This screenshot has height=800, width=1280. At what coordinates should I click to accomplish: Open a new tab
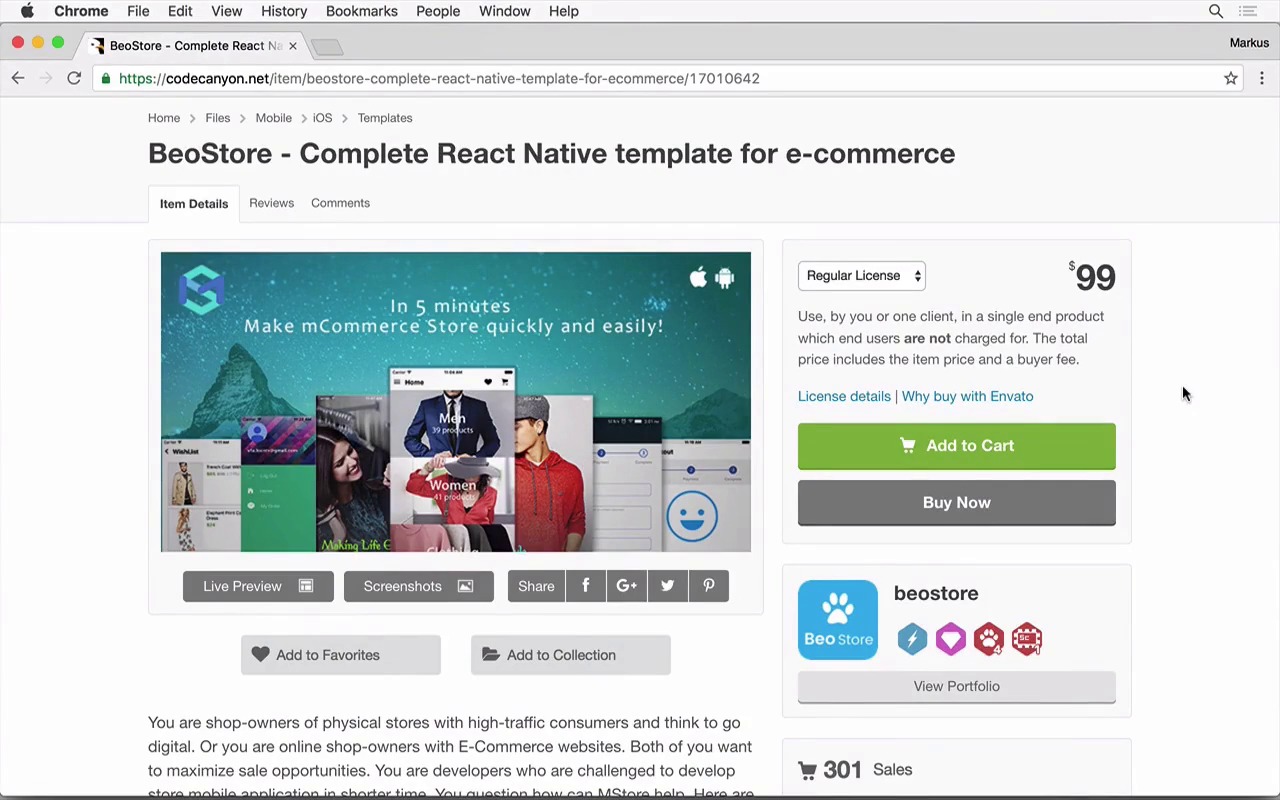click(327, 47)
